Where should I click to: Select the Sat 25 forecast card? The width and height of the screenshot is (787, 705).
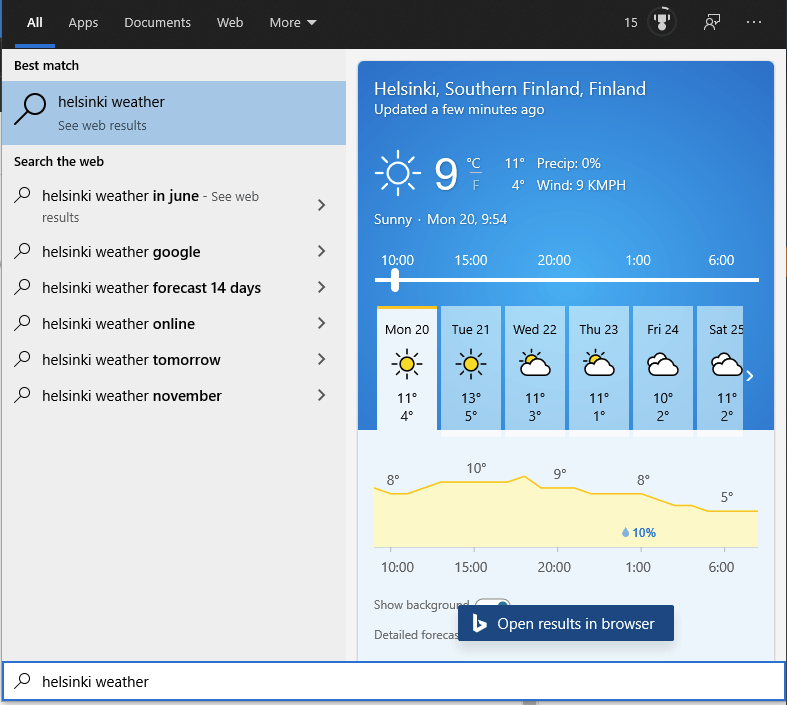(720, 369)
